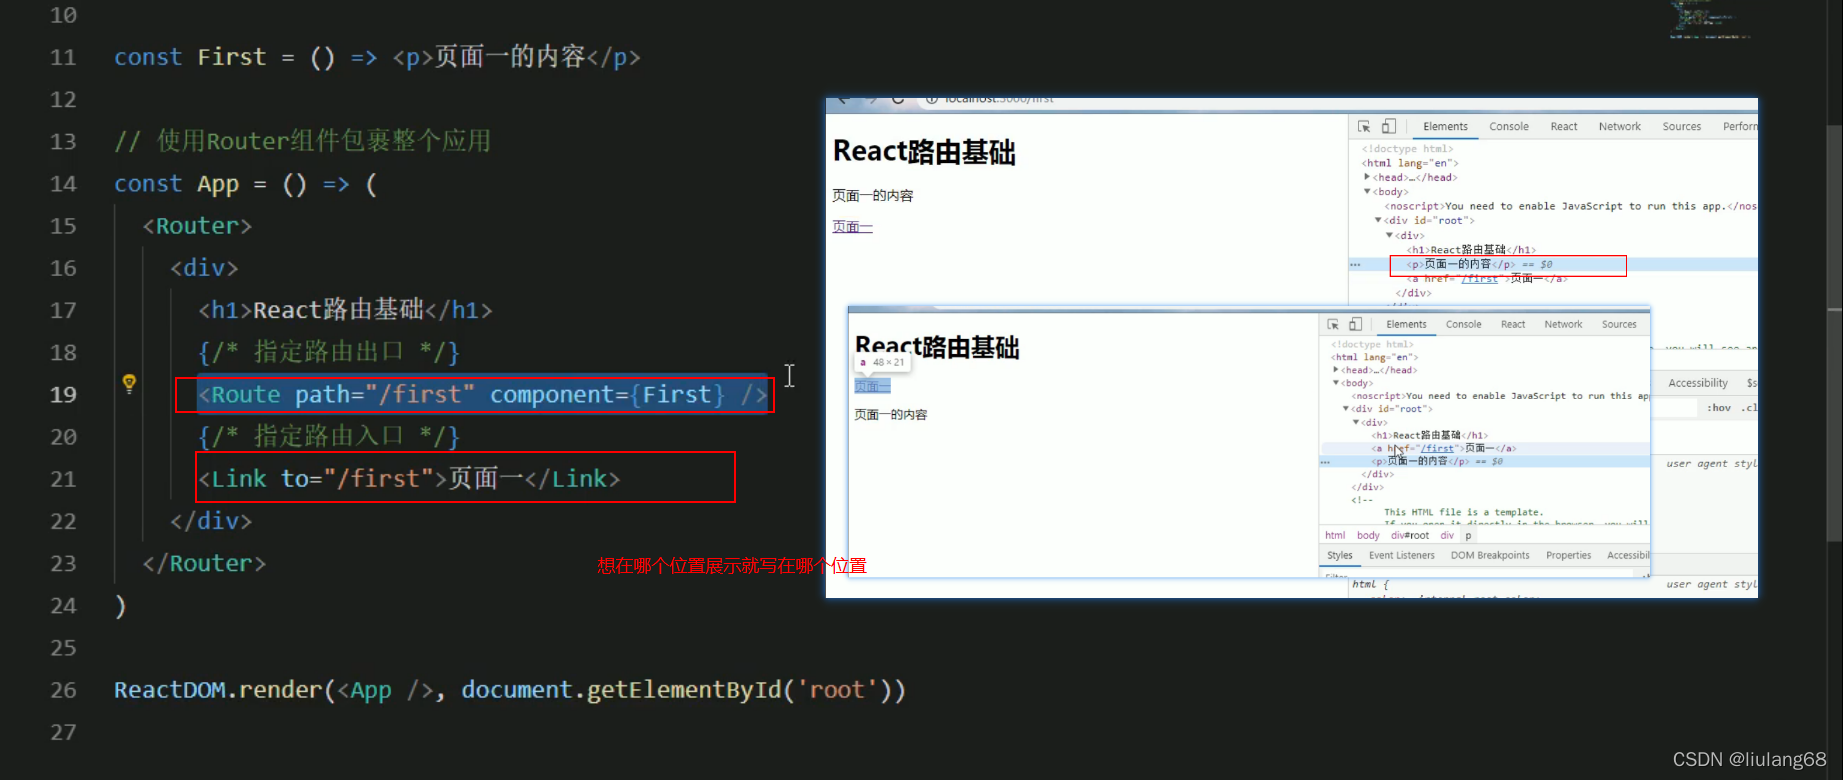Viewport: 1843px width, 780px height.
Task: Click 'const App' on line 14
Action: (x=176, y=184)
